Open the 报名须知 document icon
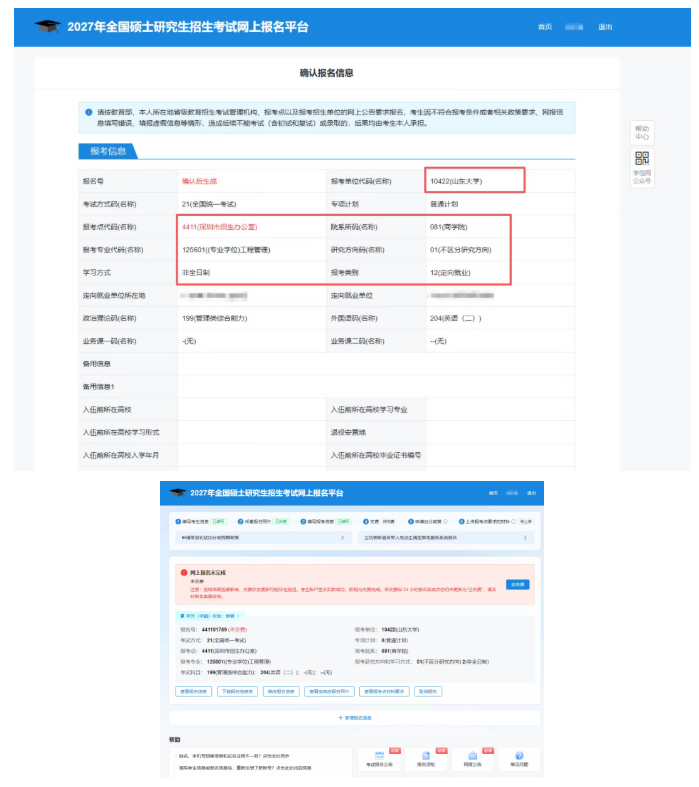 tap(426, 756)
